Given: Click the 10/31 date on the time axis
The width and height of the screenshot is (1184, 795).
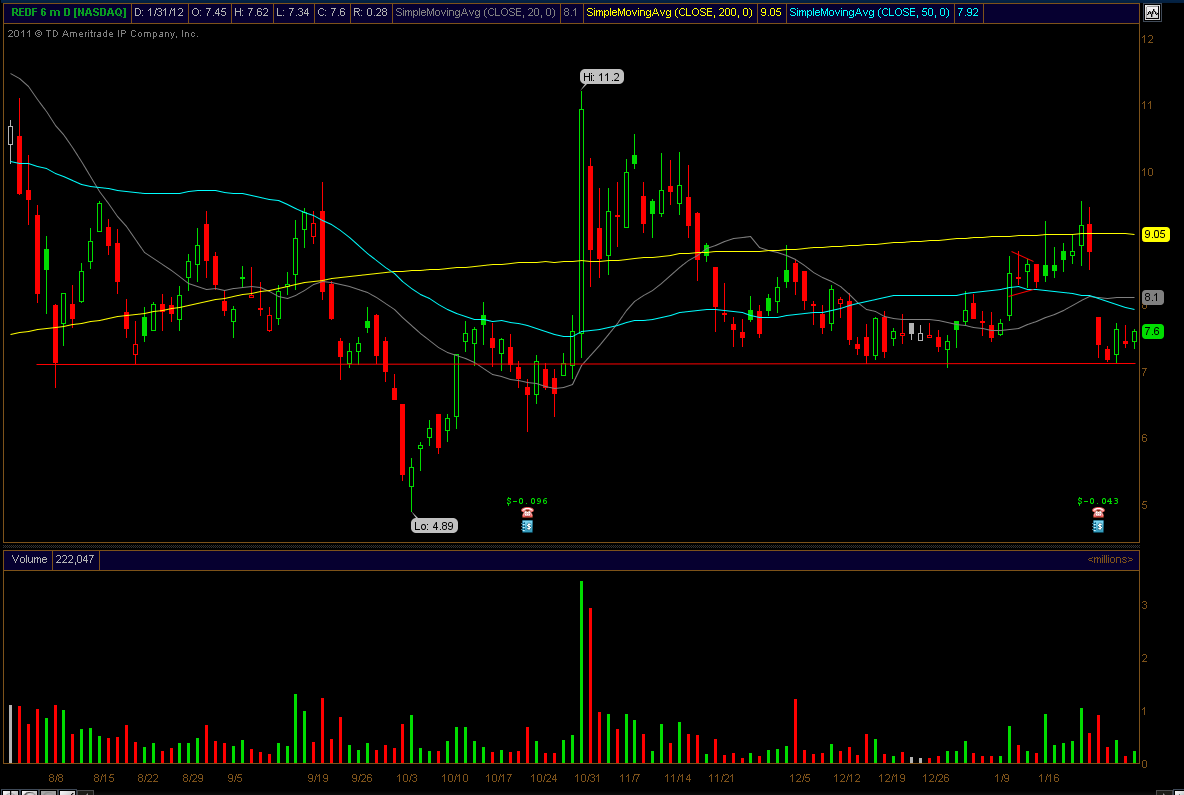Looking at the screenshot, I should point(587,778).
